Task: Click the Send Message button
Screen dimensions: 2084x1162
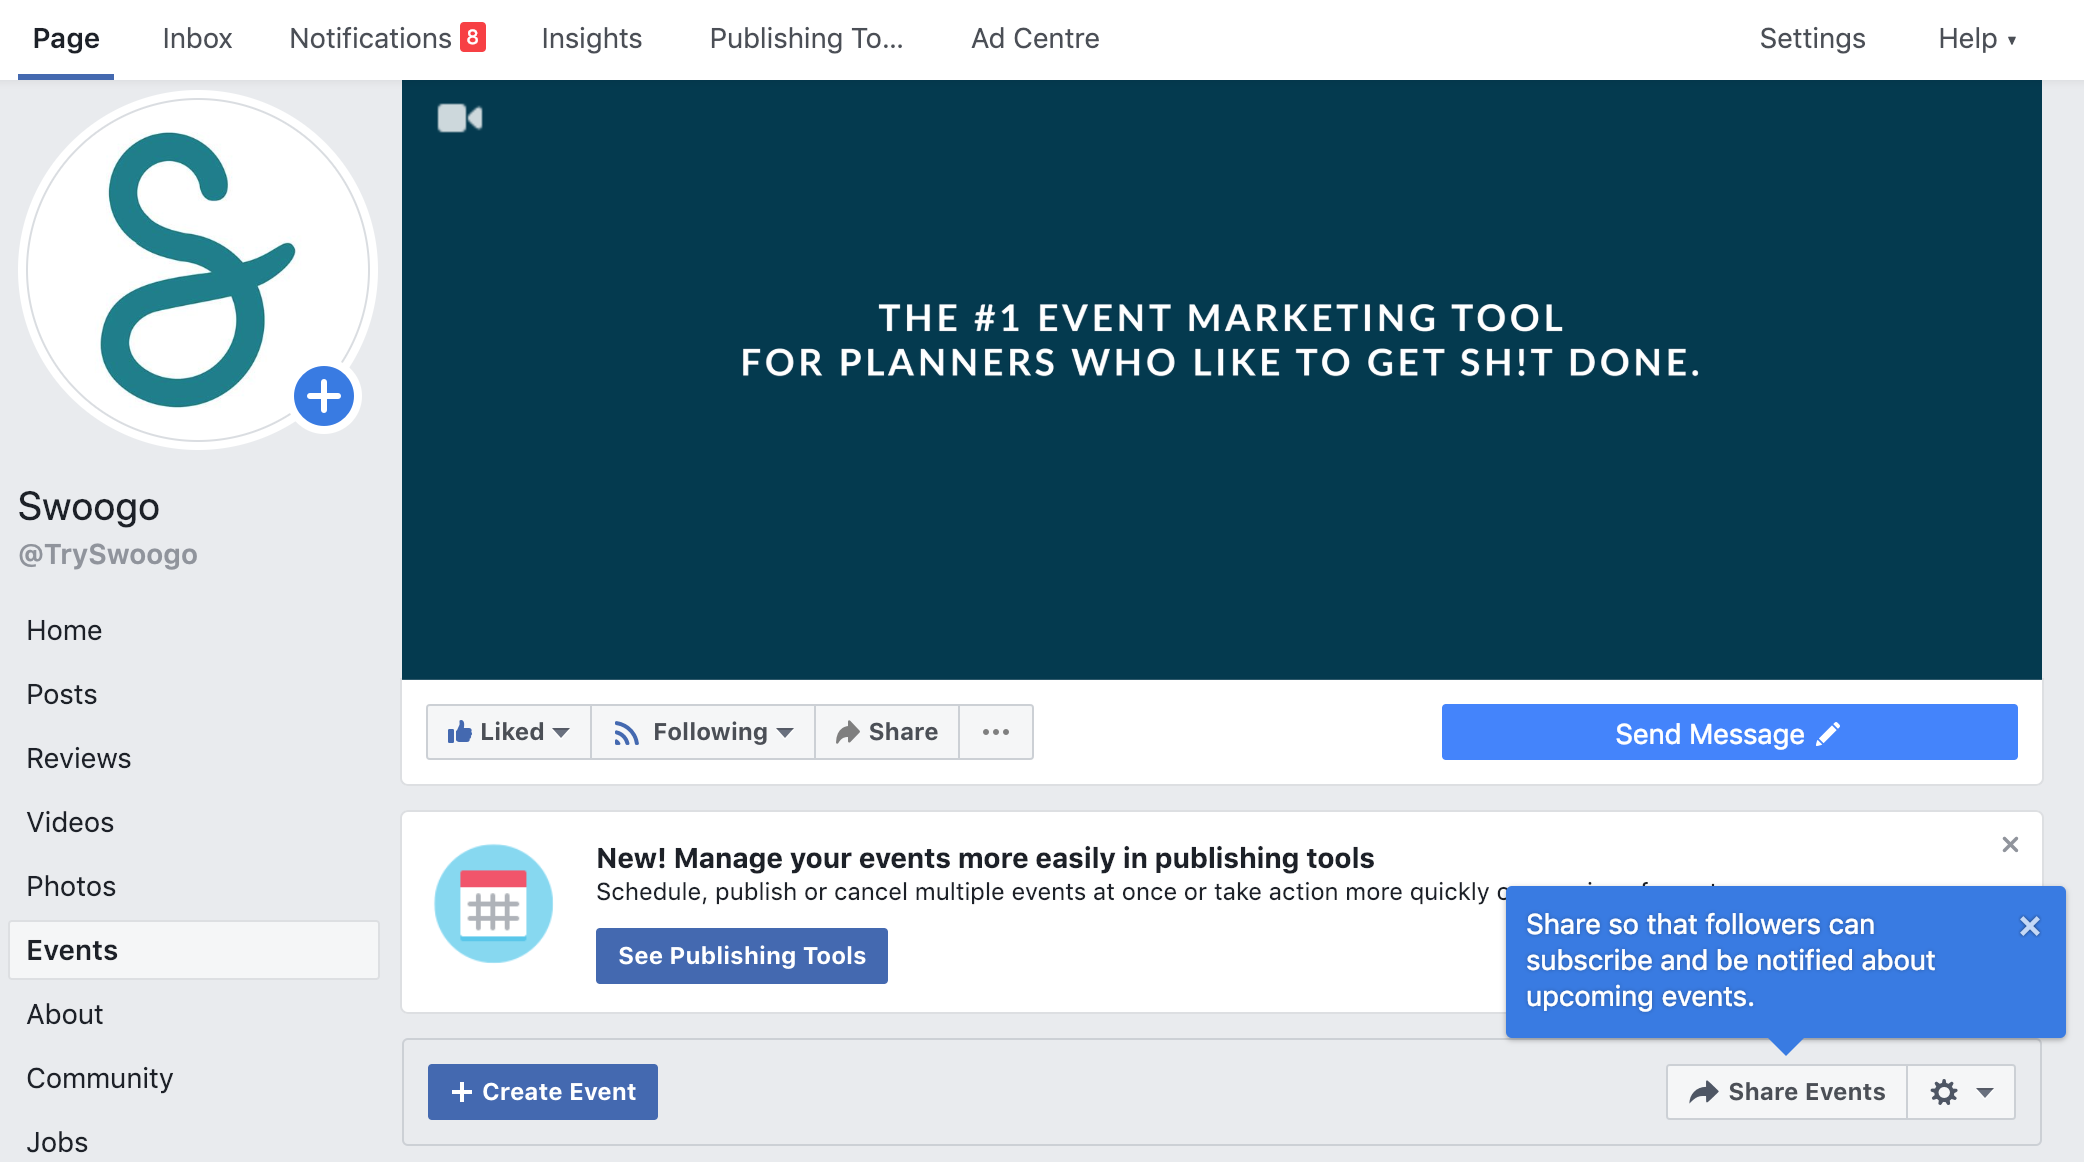Action: [x=1729, y=732]
